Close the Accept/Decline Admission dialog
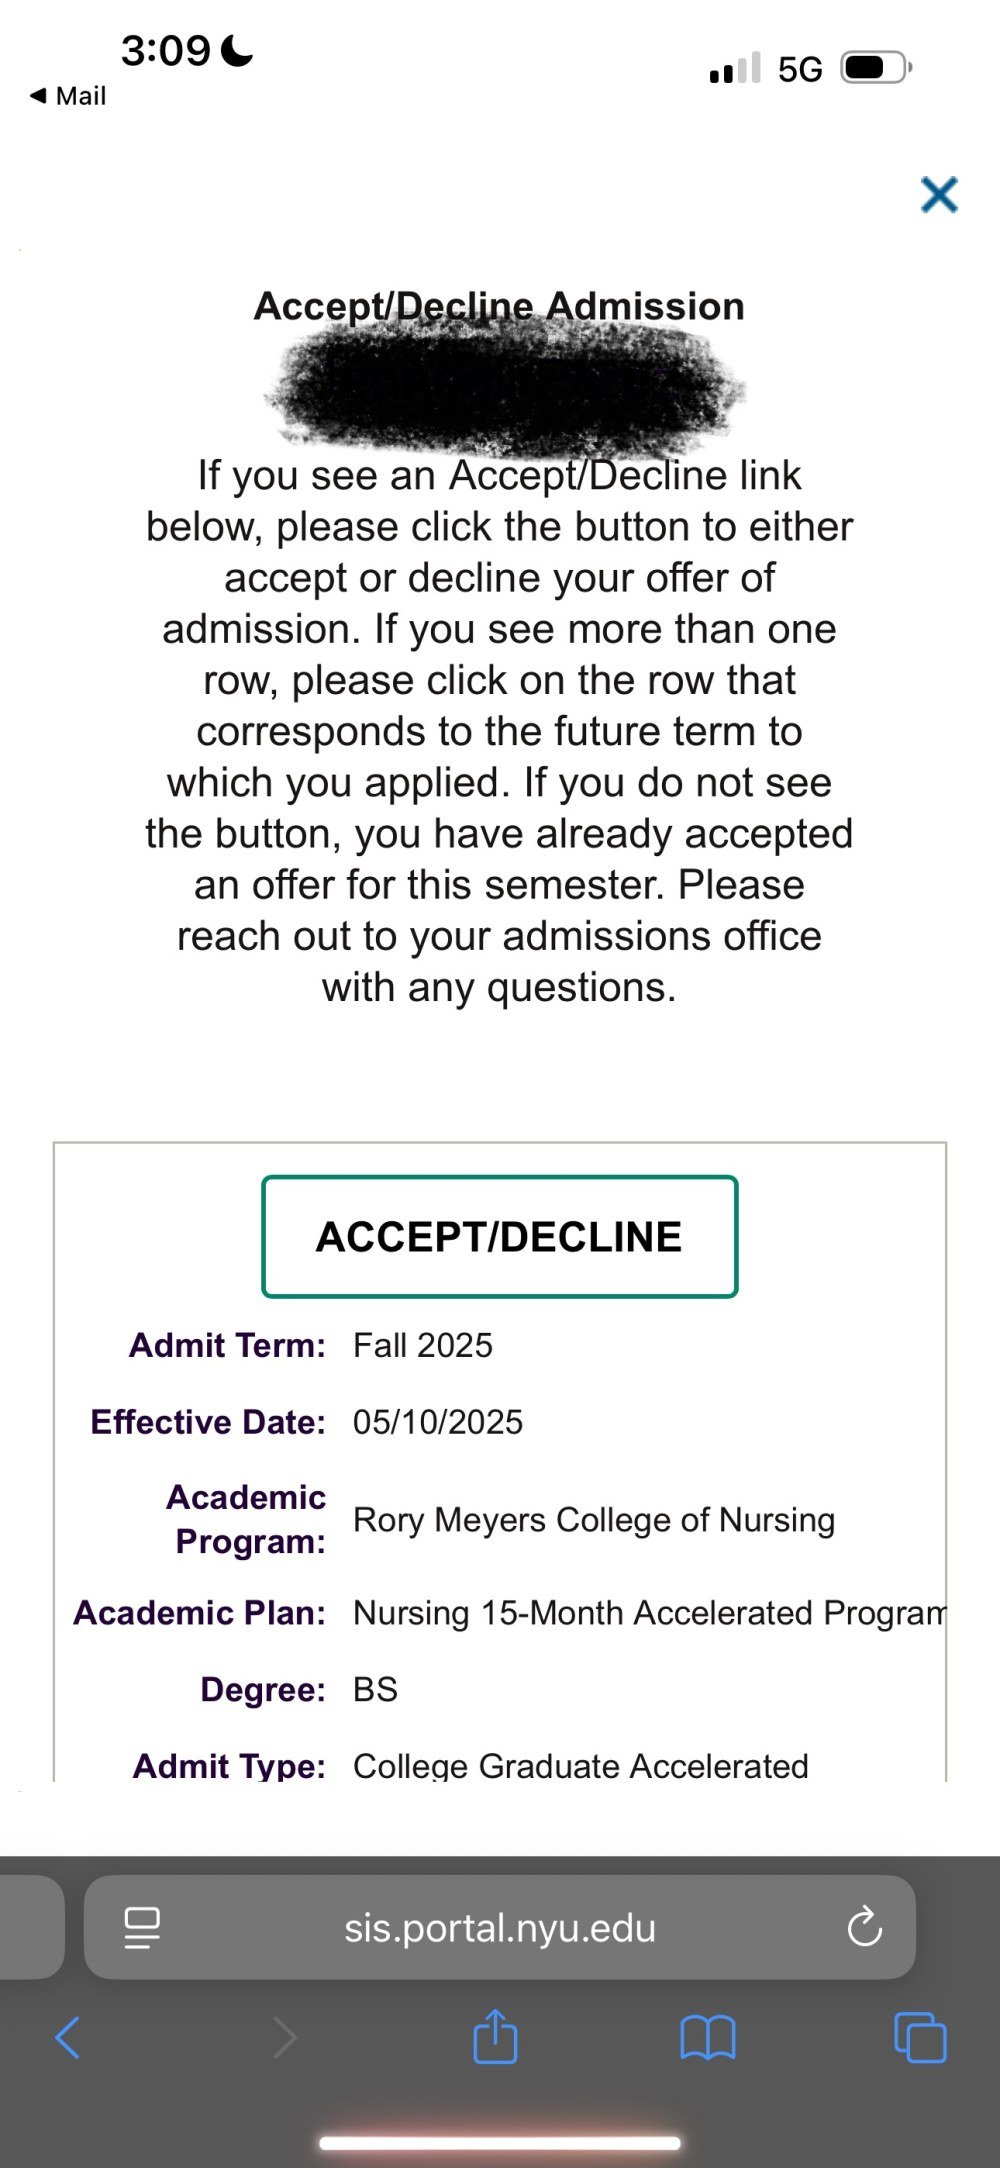The height and width of the screenshot is (2168, 1000). (939, 194)
